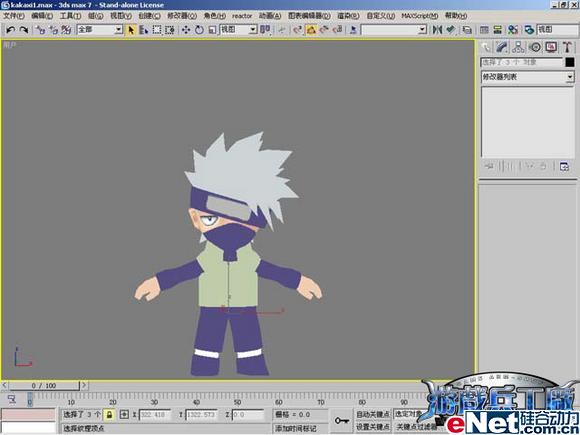Open the Curve Editor icon

(484, 30)
